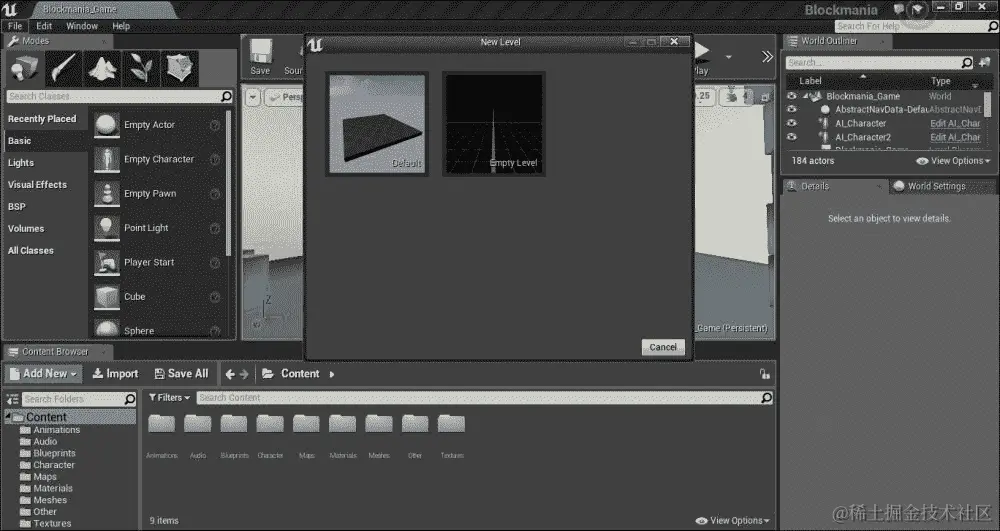The width and height of the screenshot is (1000, 531).
Task: Click the Save All button
Action: (181, 374)
